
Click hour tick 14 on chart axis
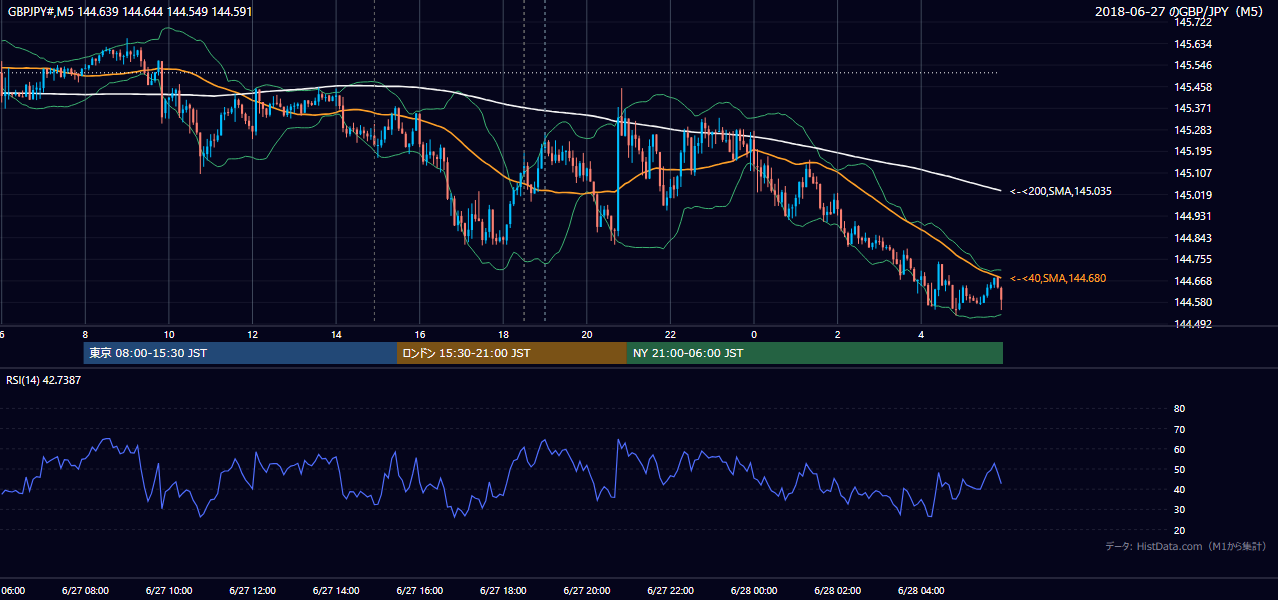(336, 334)
